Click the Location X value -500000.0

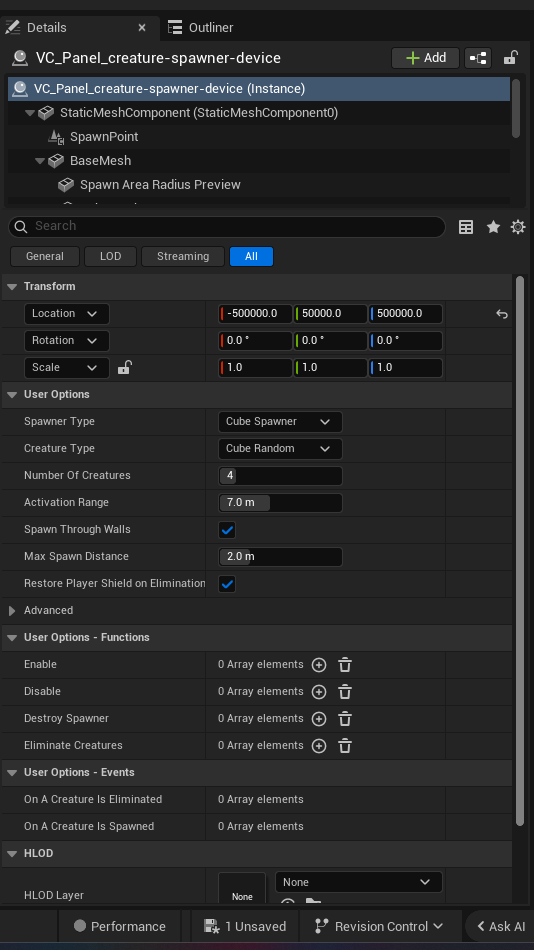[x=255, y=314]
